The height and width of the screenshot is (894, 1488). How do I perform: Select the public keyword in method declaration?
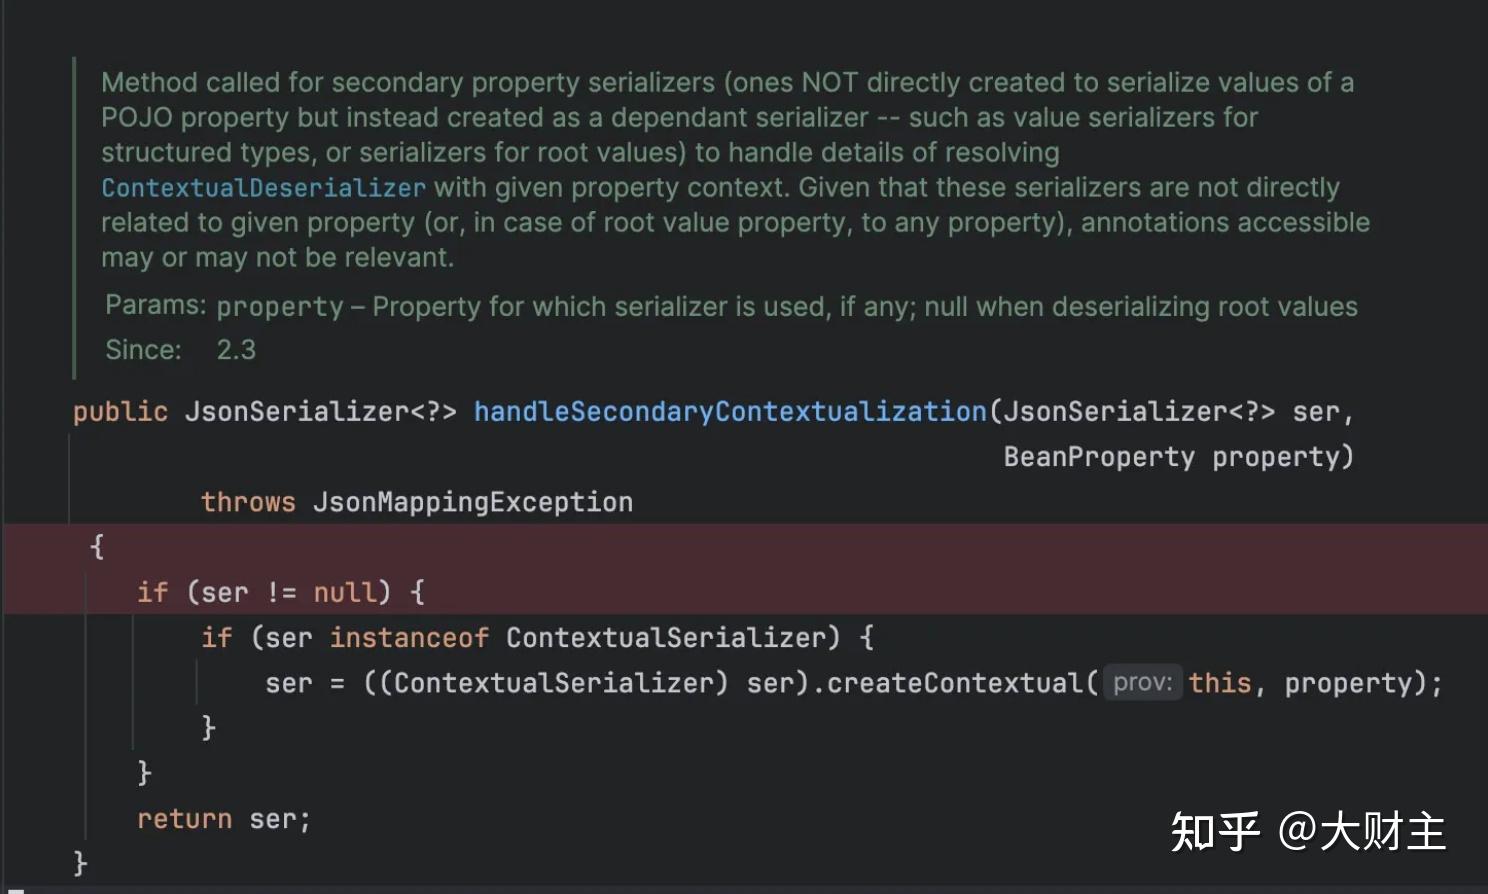pos(120,411)
